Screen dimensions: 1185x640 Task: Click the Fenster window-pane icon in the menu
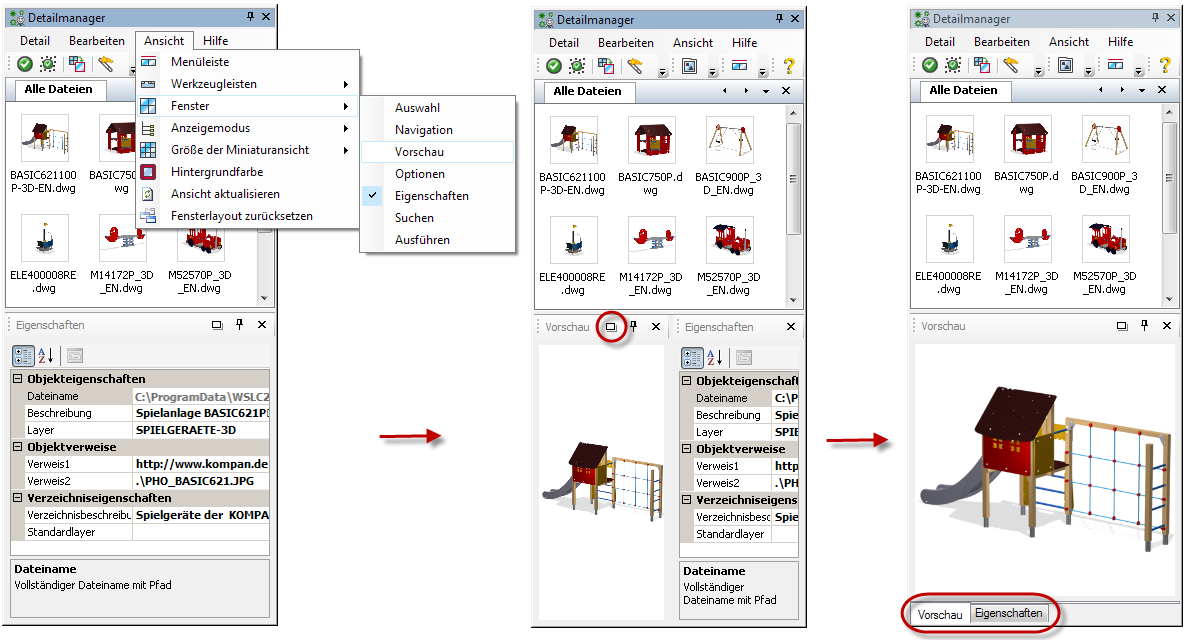(x=148, y=106)
